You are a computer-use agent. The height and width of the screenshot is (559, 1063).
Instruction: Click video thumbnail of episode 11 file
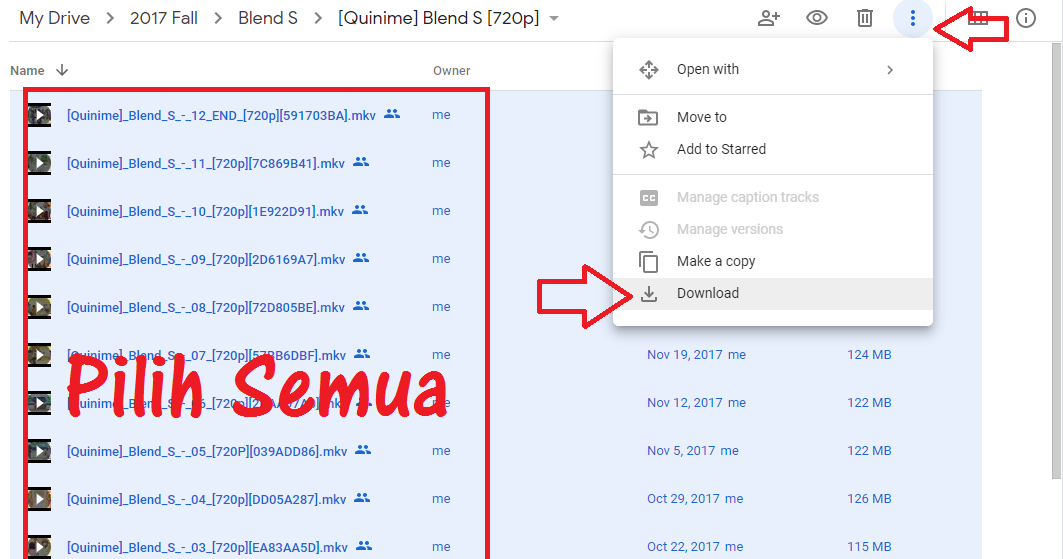click(x=39, y=163)
